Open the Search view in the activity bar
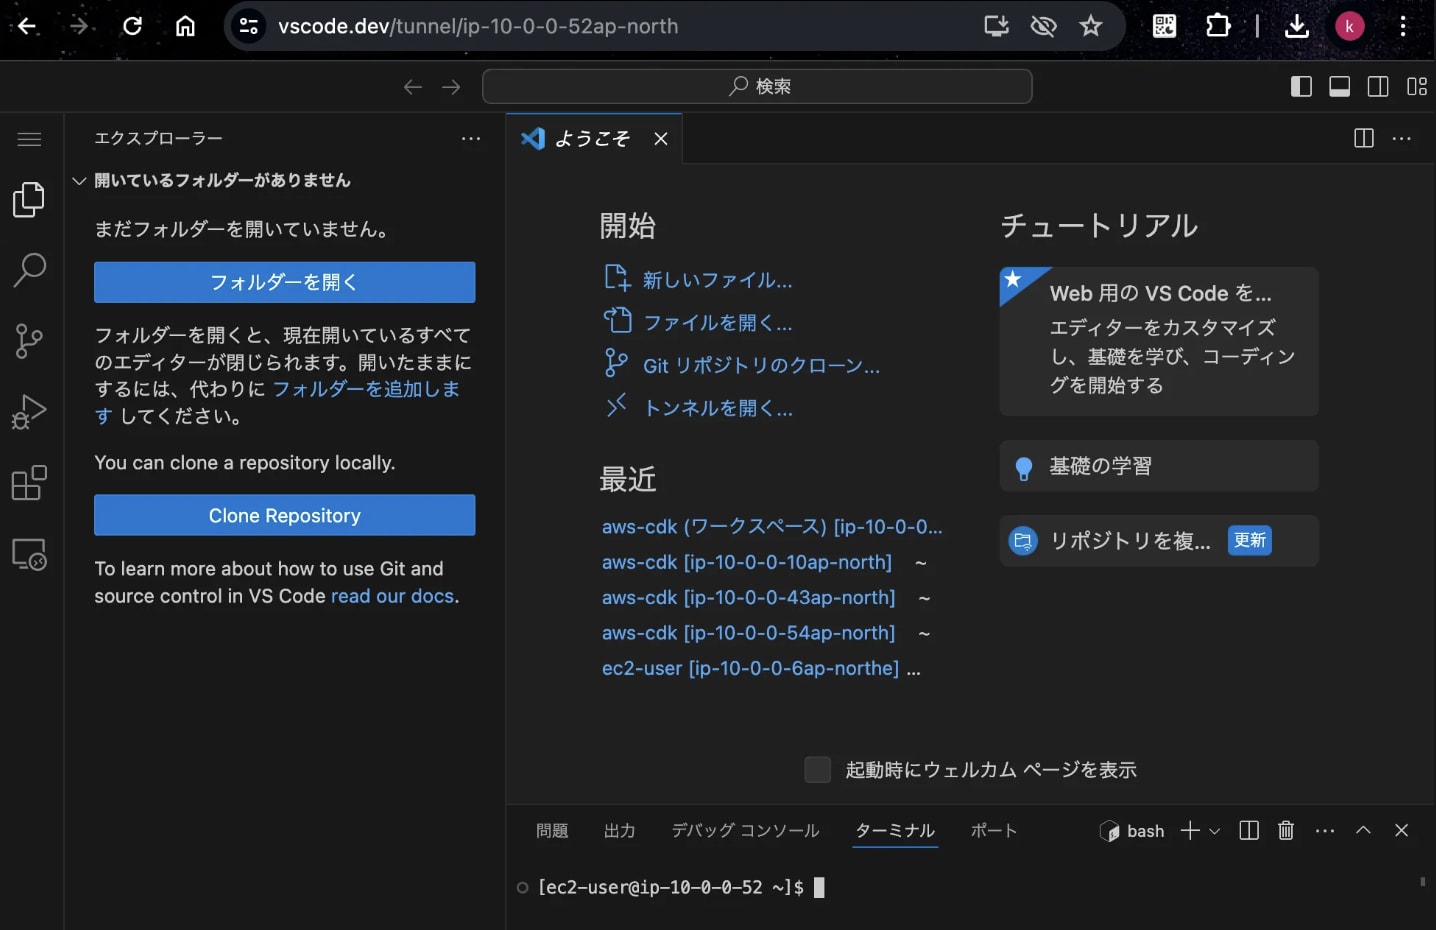 coord(29,270)
